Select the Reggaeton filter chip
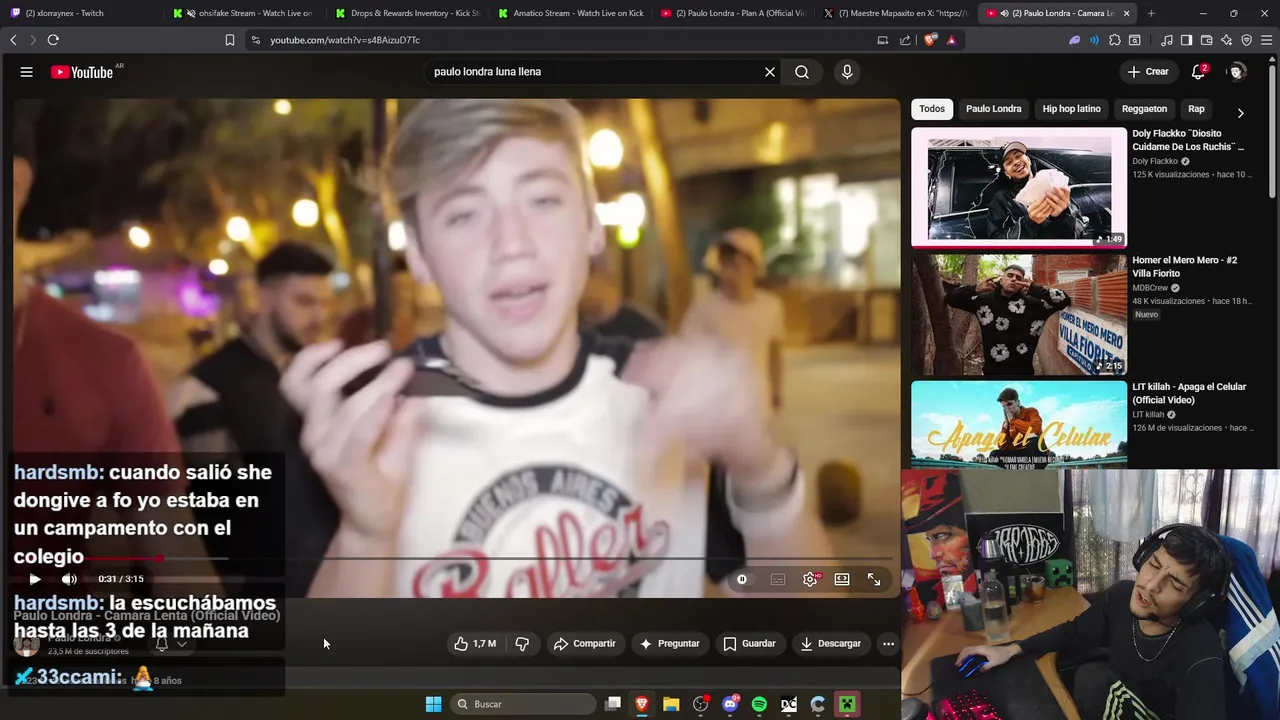This screenshot has height=720, width=1280. pyautogui.click(x=1144, y=109)
